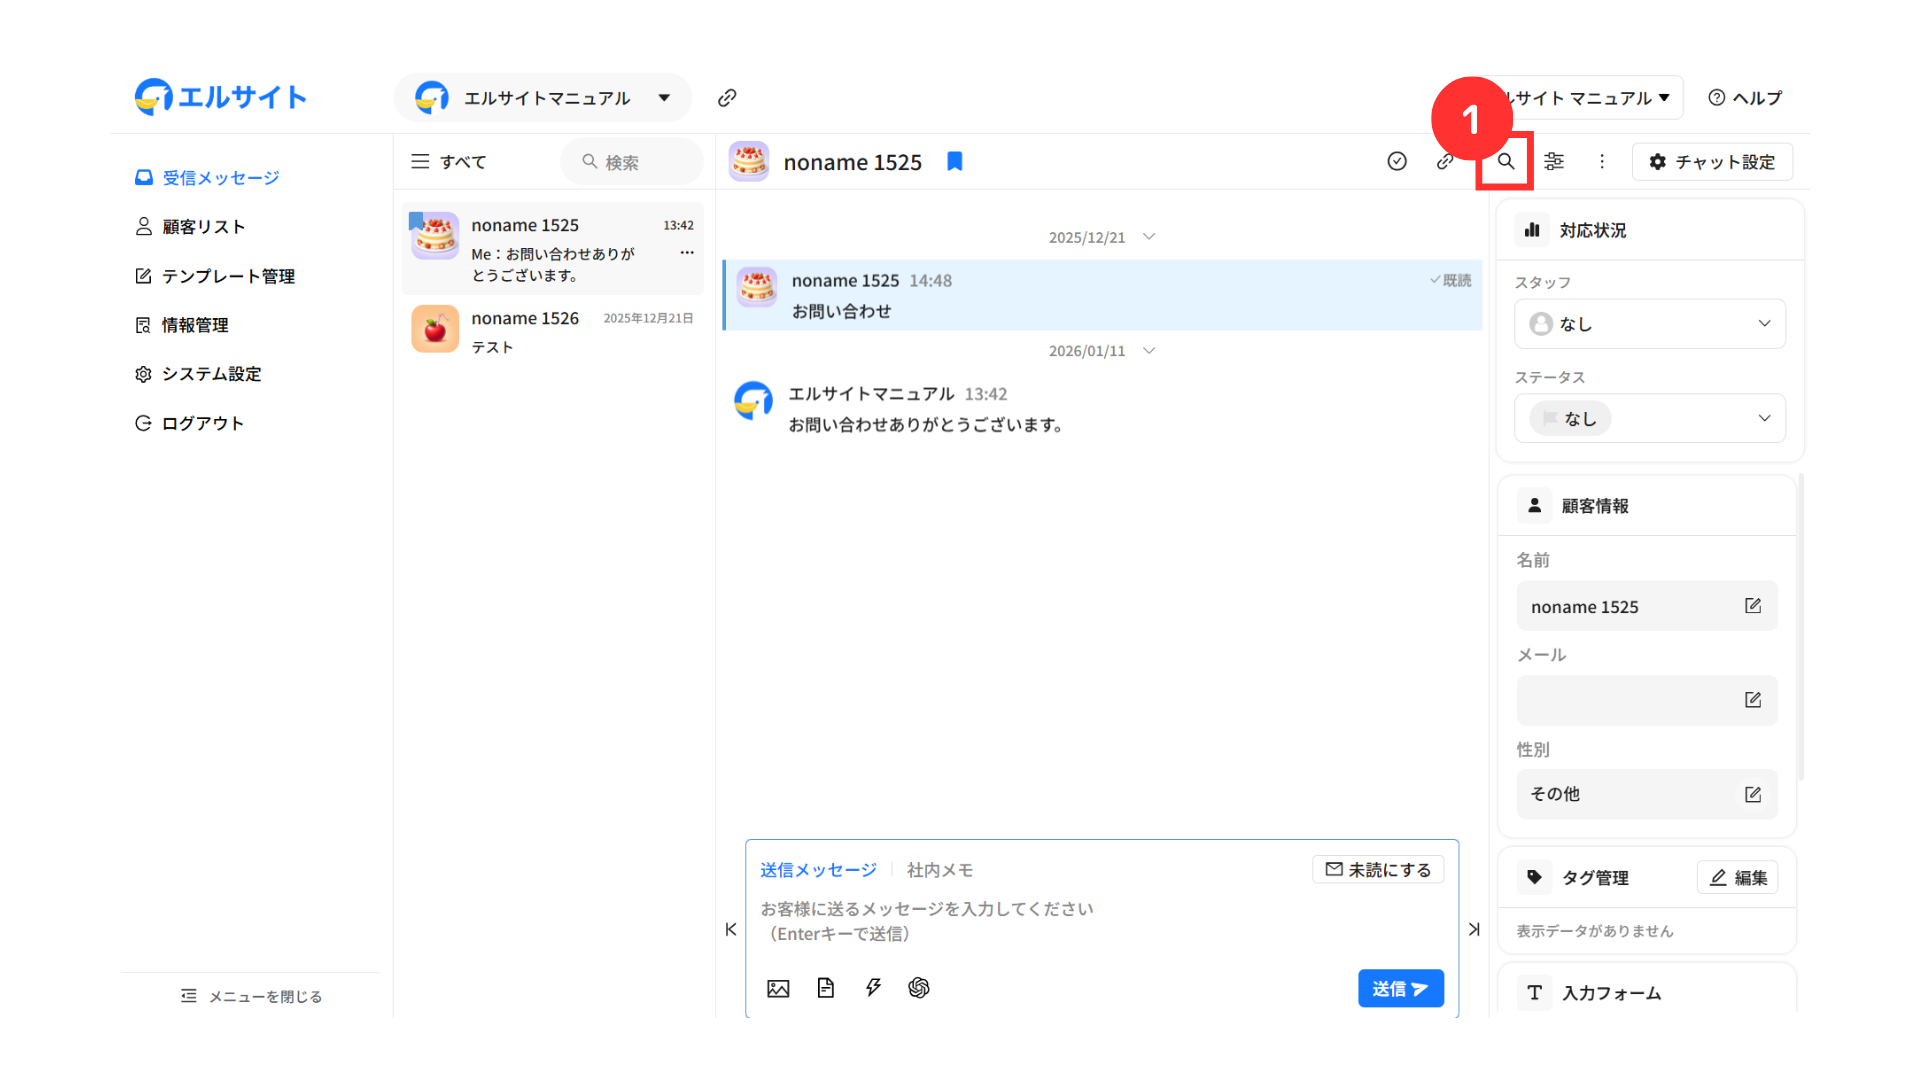Copy link icon next to account selector

(x=727, y=98)
